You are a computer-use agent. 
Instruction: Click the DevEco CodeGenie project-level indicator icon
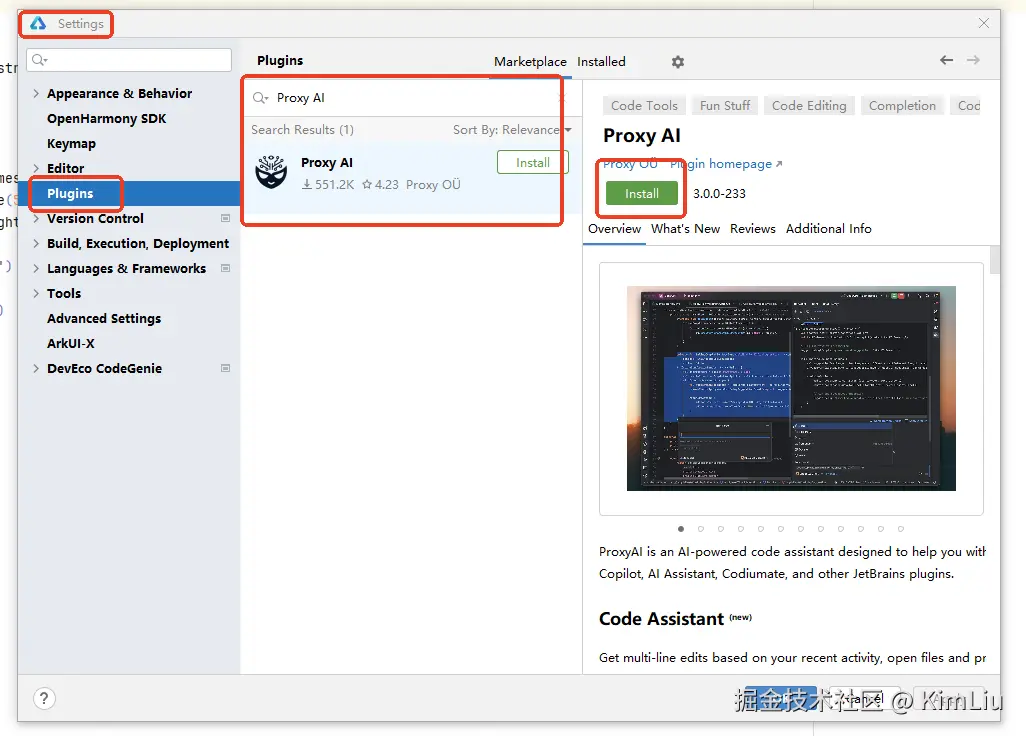coord(226,368)
